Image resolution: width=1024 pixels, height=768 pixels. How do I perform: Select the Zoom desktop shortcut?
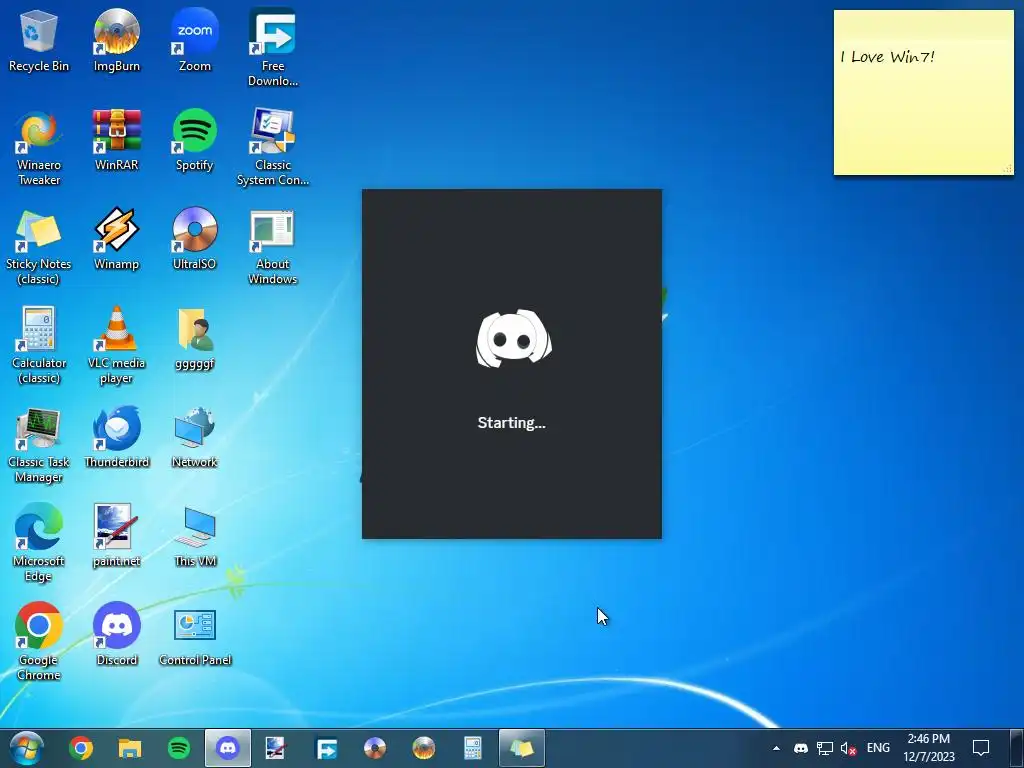pyautogui.click(x=195, y=40)
